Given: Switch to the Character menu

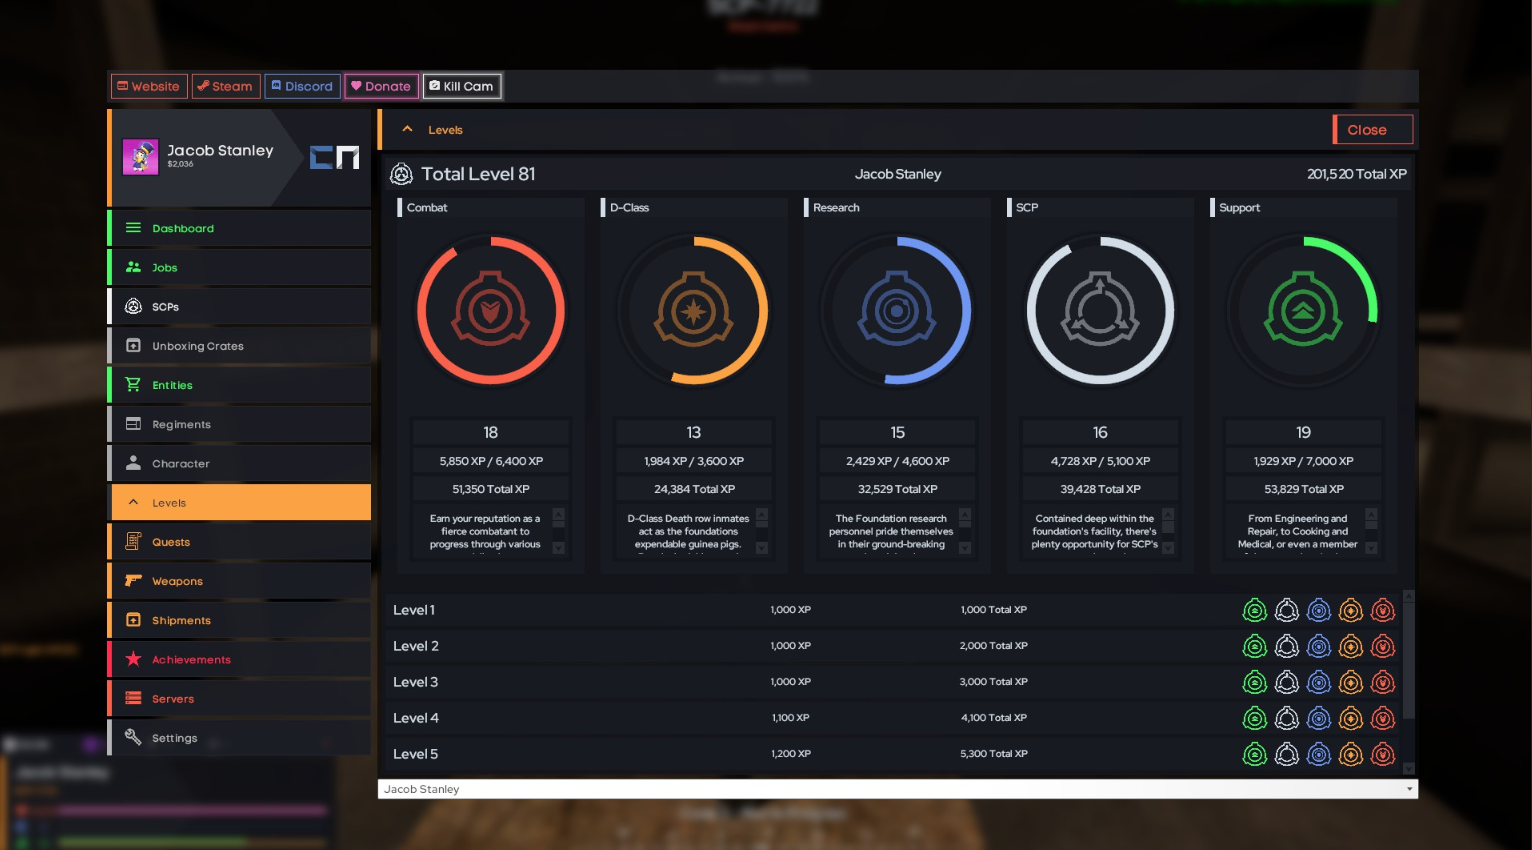Looking at the screenshot, I should pos(240,464).
